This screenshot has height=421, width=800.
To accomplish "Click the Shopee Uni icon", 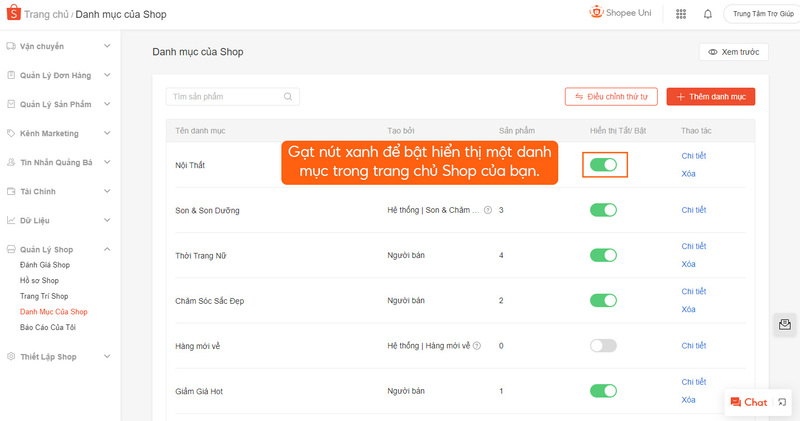I will [x=598, y=13].
